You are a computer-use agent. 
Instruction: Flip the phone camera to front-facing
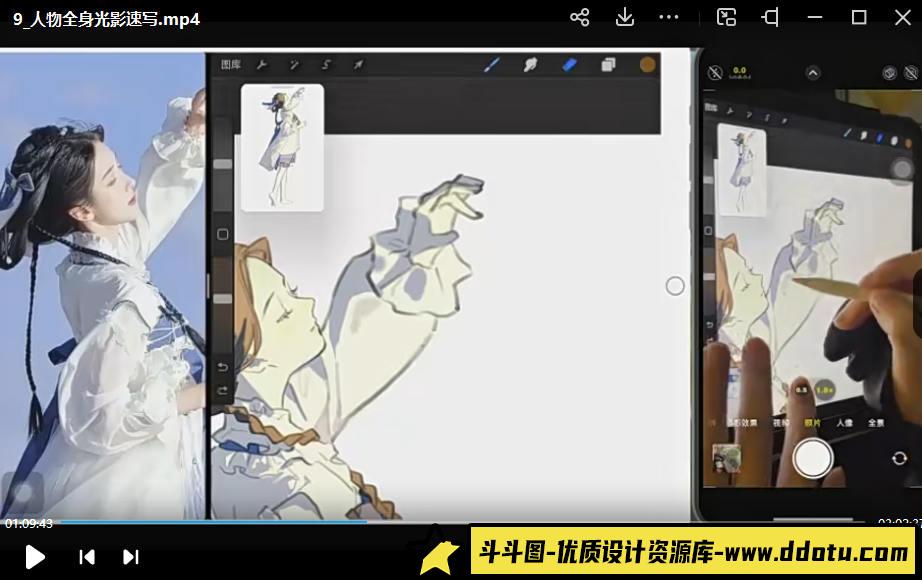pyautogui.click(x=899, y=457)
